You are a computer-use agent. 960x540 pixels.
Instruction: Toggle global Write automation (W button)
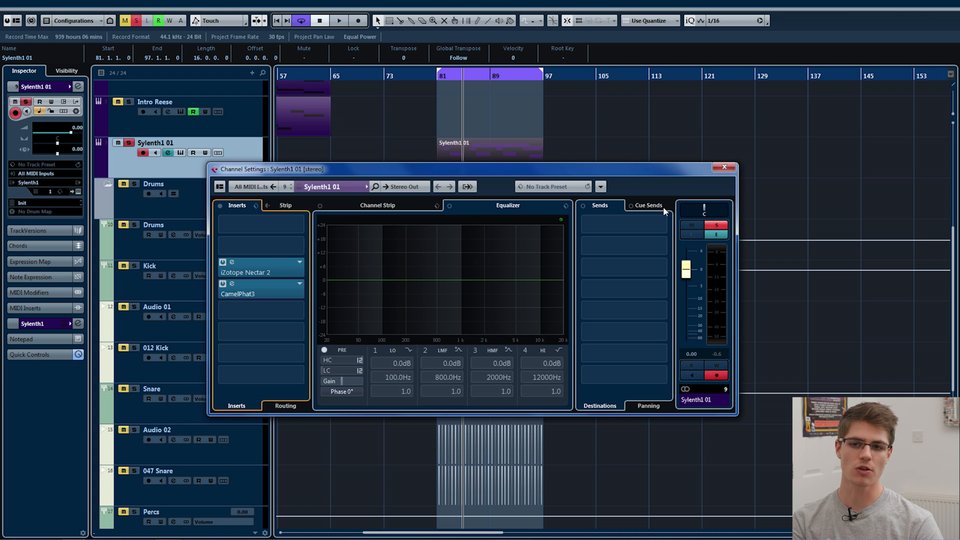170,20
